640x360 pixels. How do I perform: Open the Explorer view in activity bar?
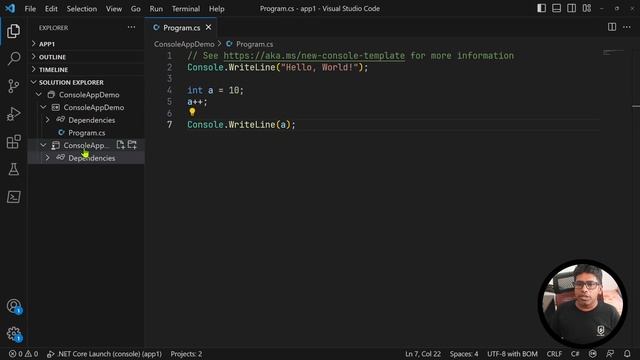[x=13, y=31]
